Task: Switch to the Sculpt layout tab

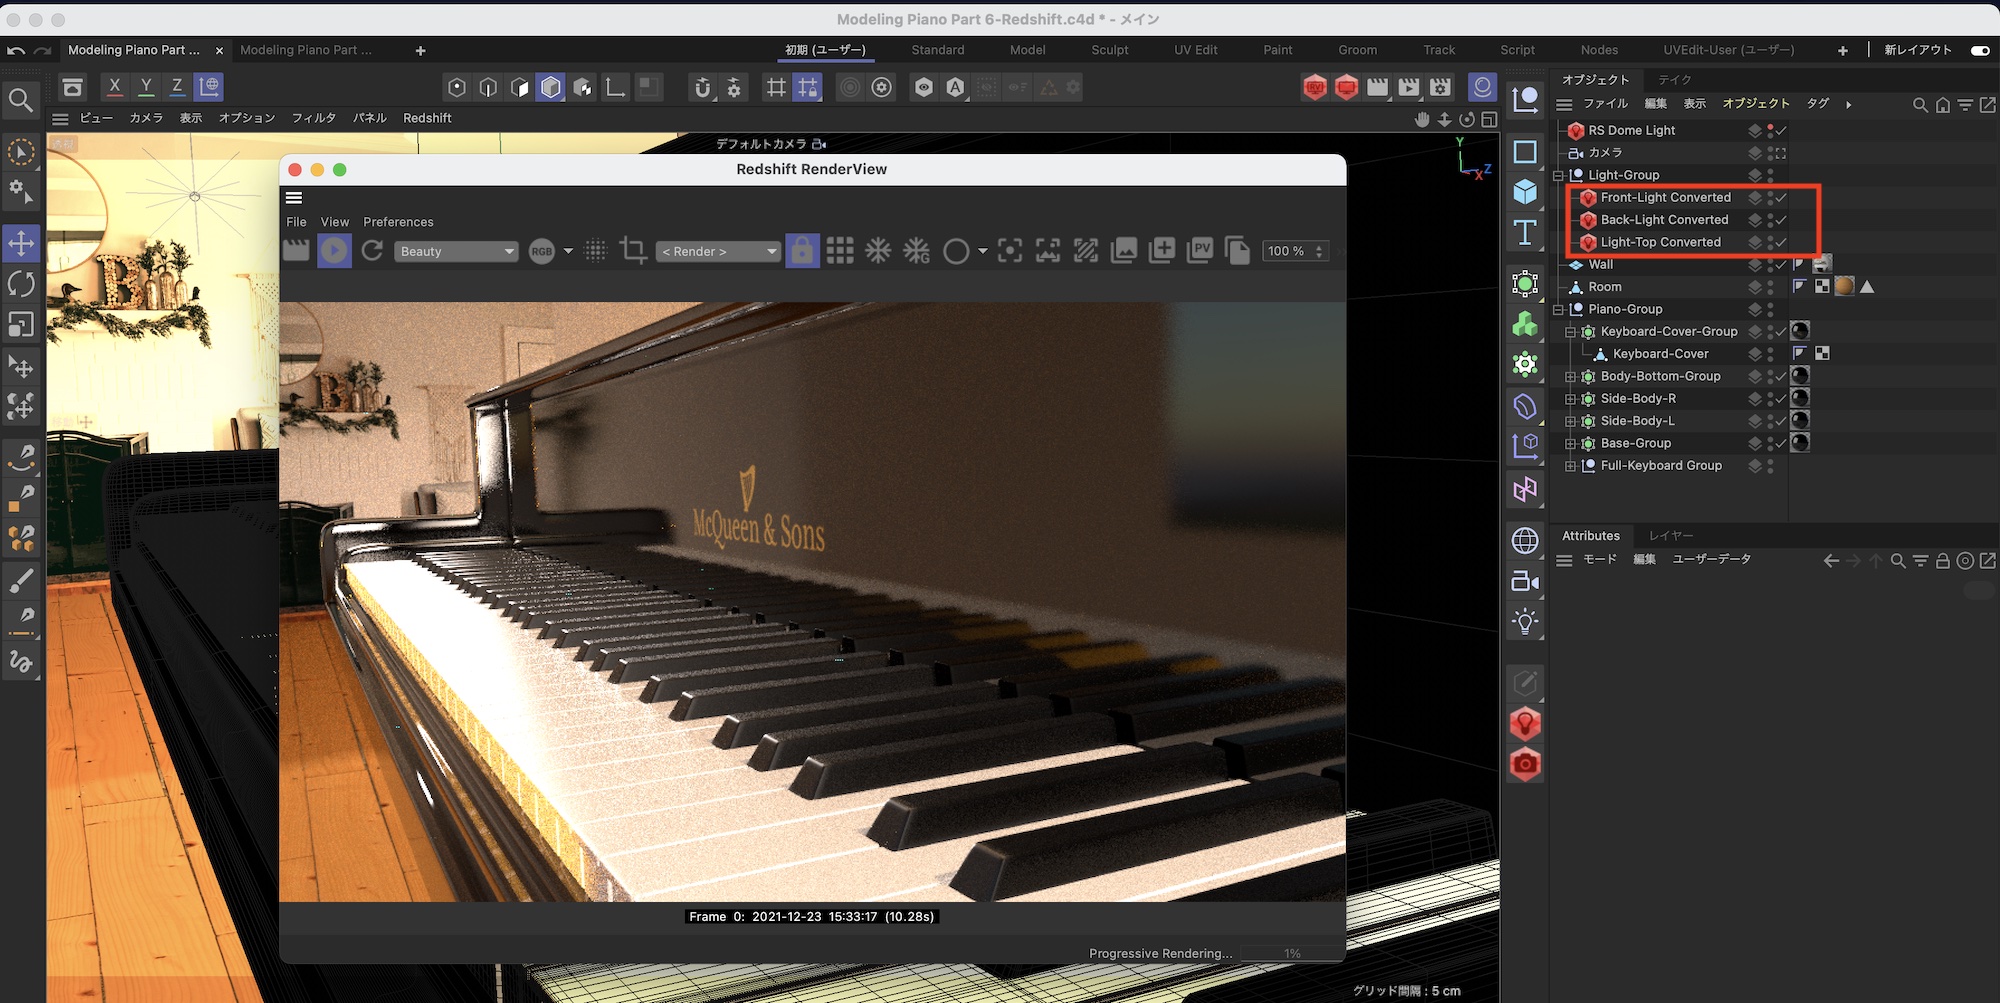Action: pos(1109,50)
